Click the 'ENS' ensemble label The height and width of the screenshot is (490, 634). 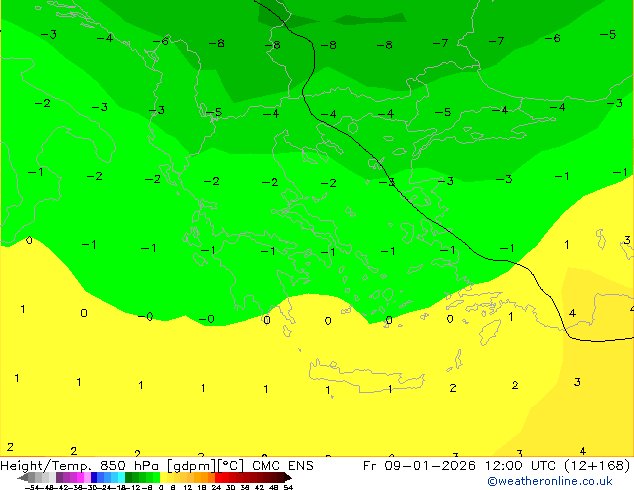[301, 466]
